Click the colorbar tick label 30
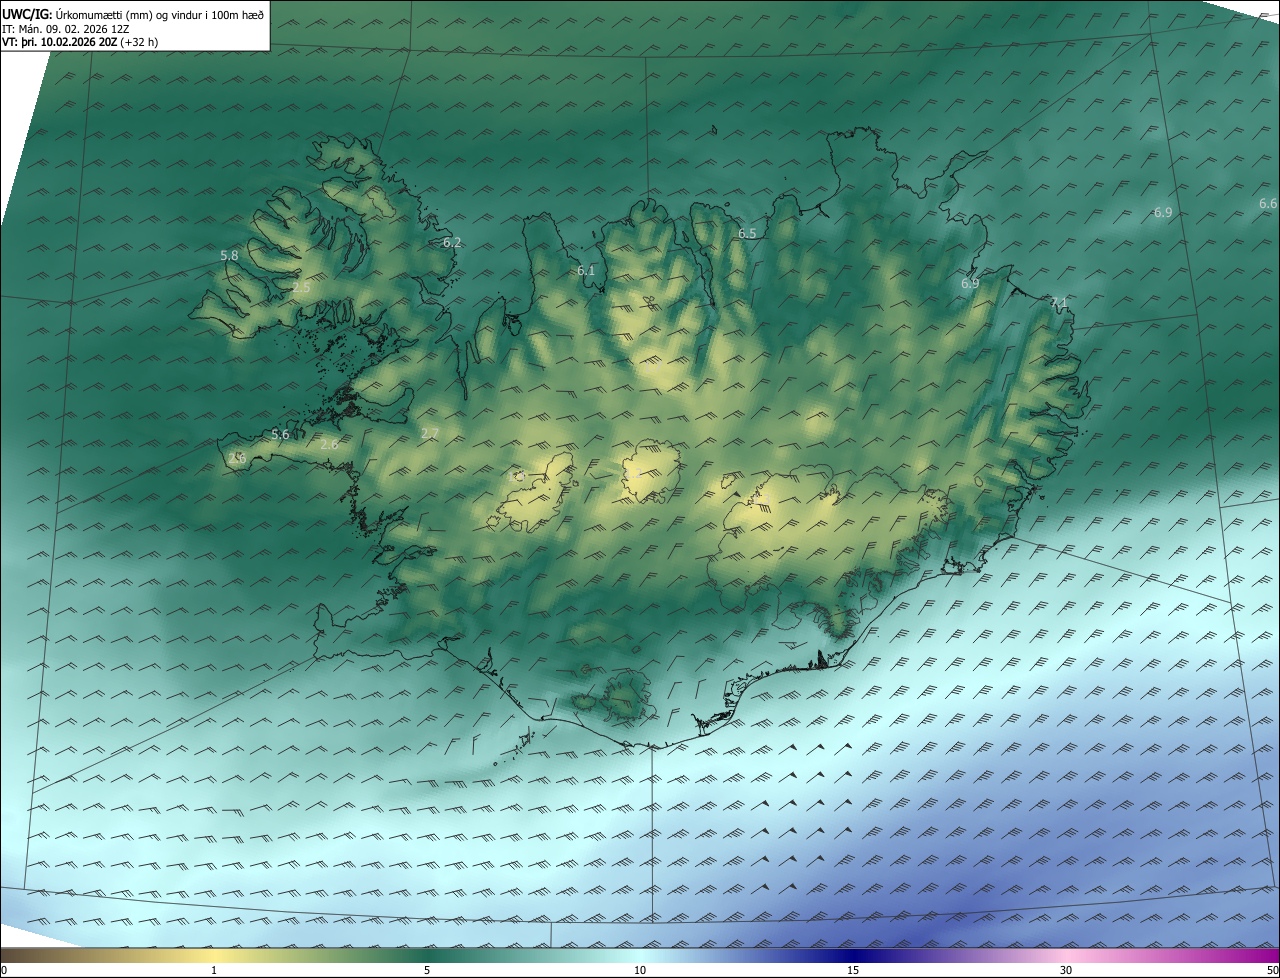The image size is (1280, 978). (x=1066, y=970)
